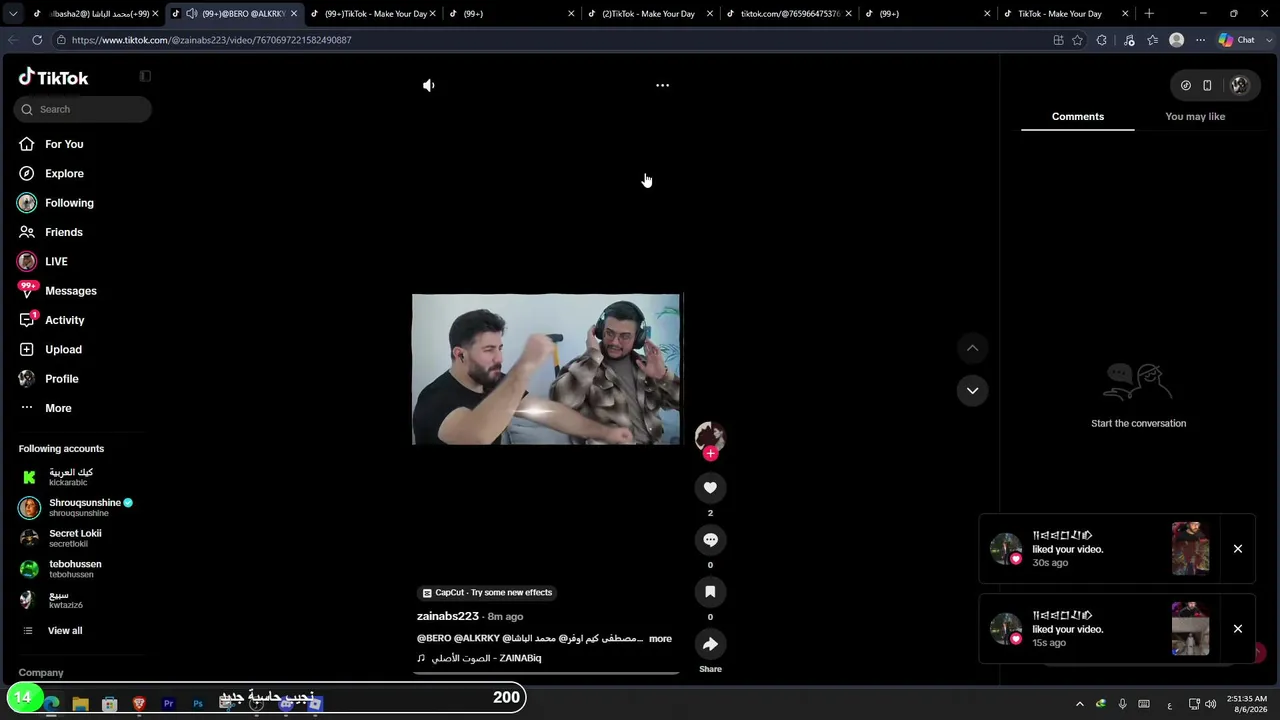1280x720 pixels.
Task: Open the For You feed
Action: point(64,144)
